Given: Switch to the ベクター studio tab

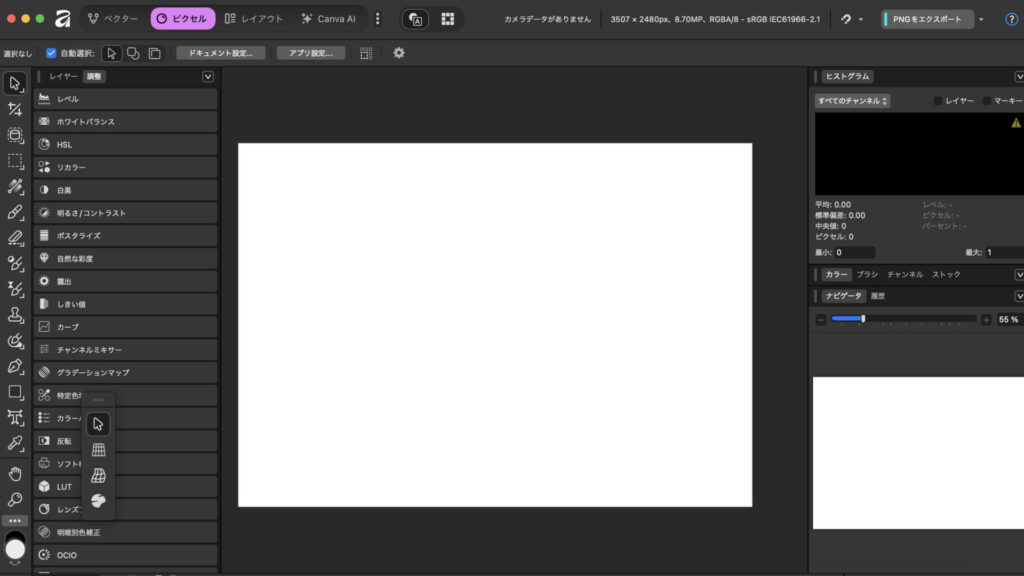Looking at the screenshot, I should tap(112, 19).
